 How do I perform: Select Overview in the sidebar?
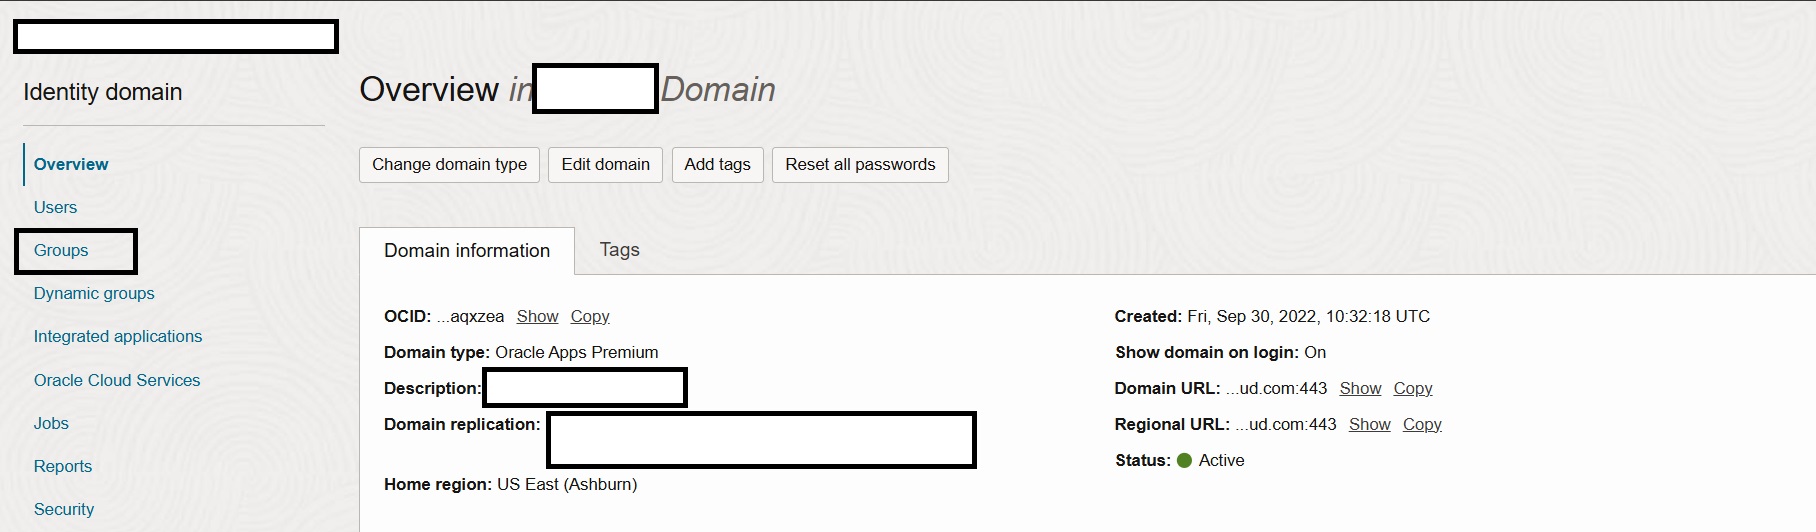(x=71, y=164)
